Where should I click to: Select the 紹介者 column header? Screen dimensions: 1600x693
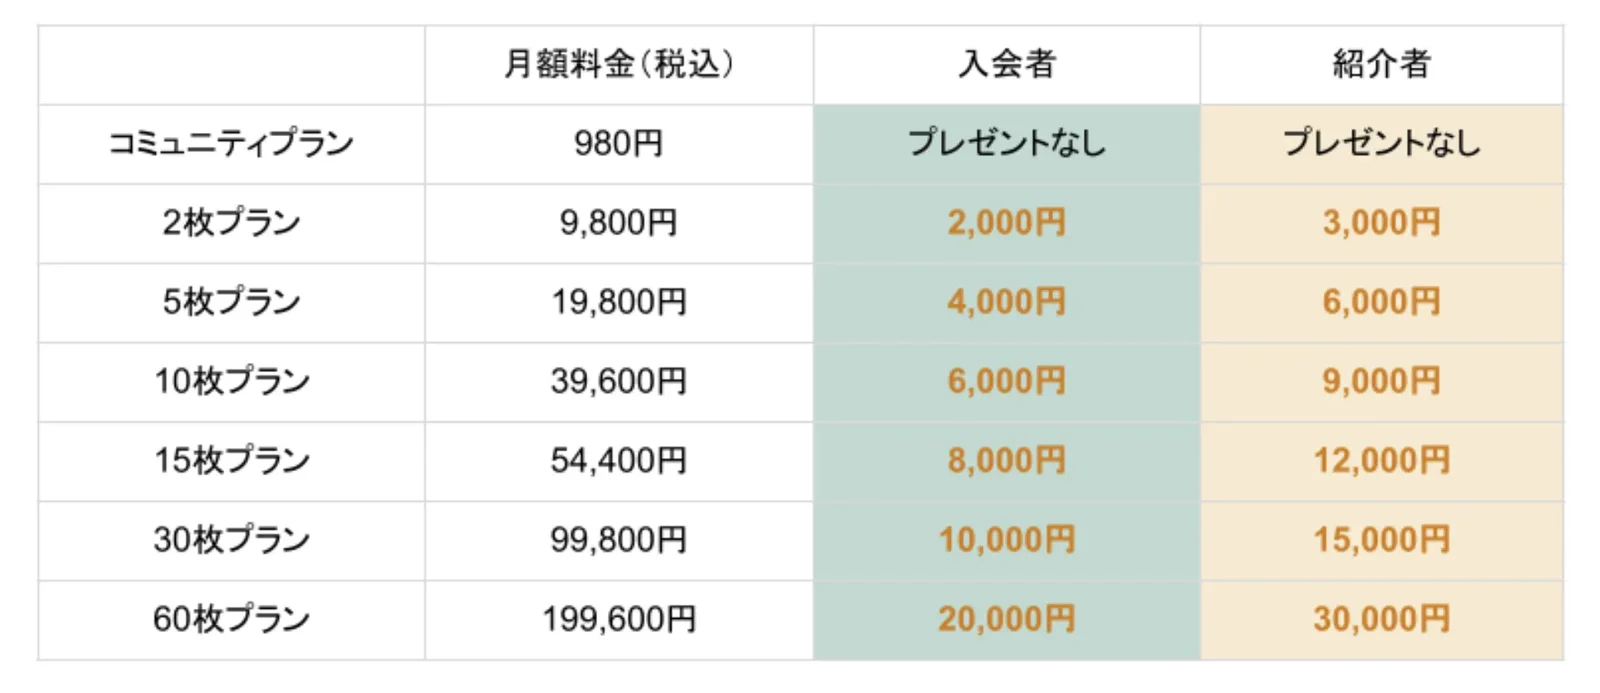click(x=1381, y=65)
